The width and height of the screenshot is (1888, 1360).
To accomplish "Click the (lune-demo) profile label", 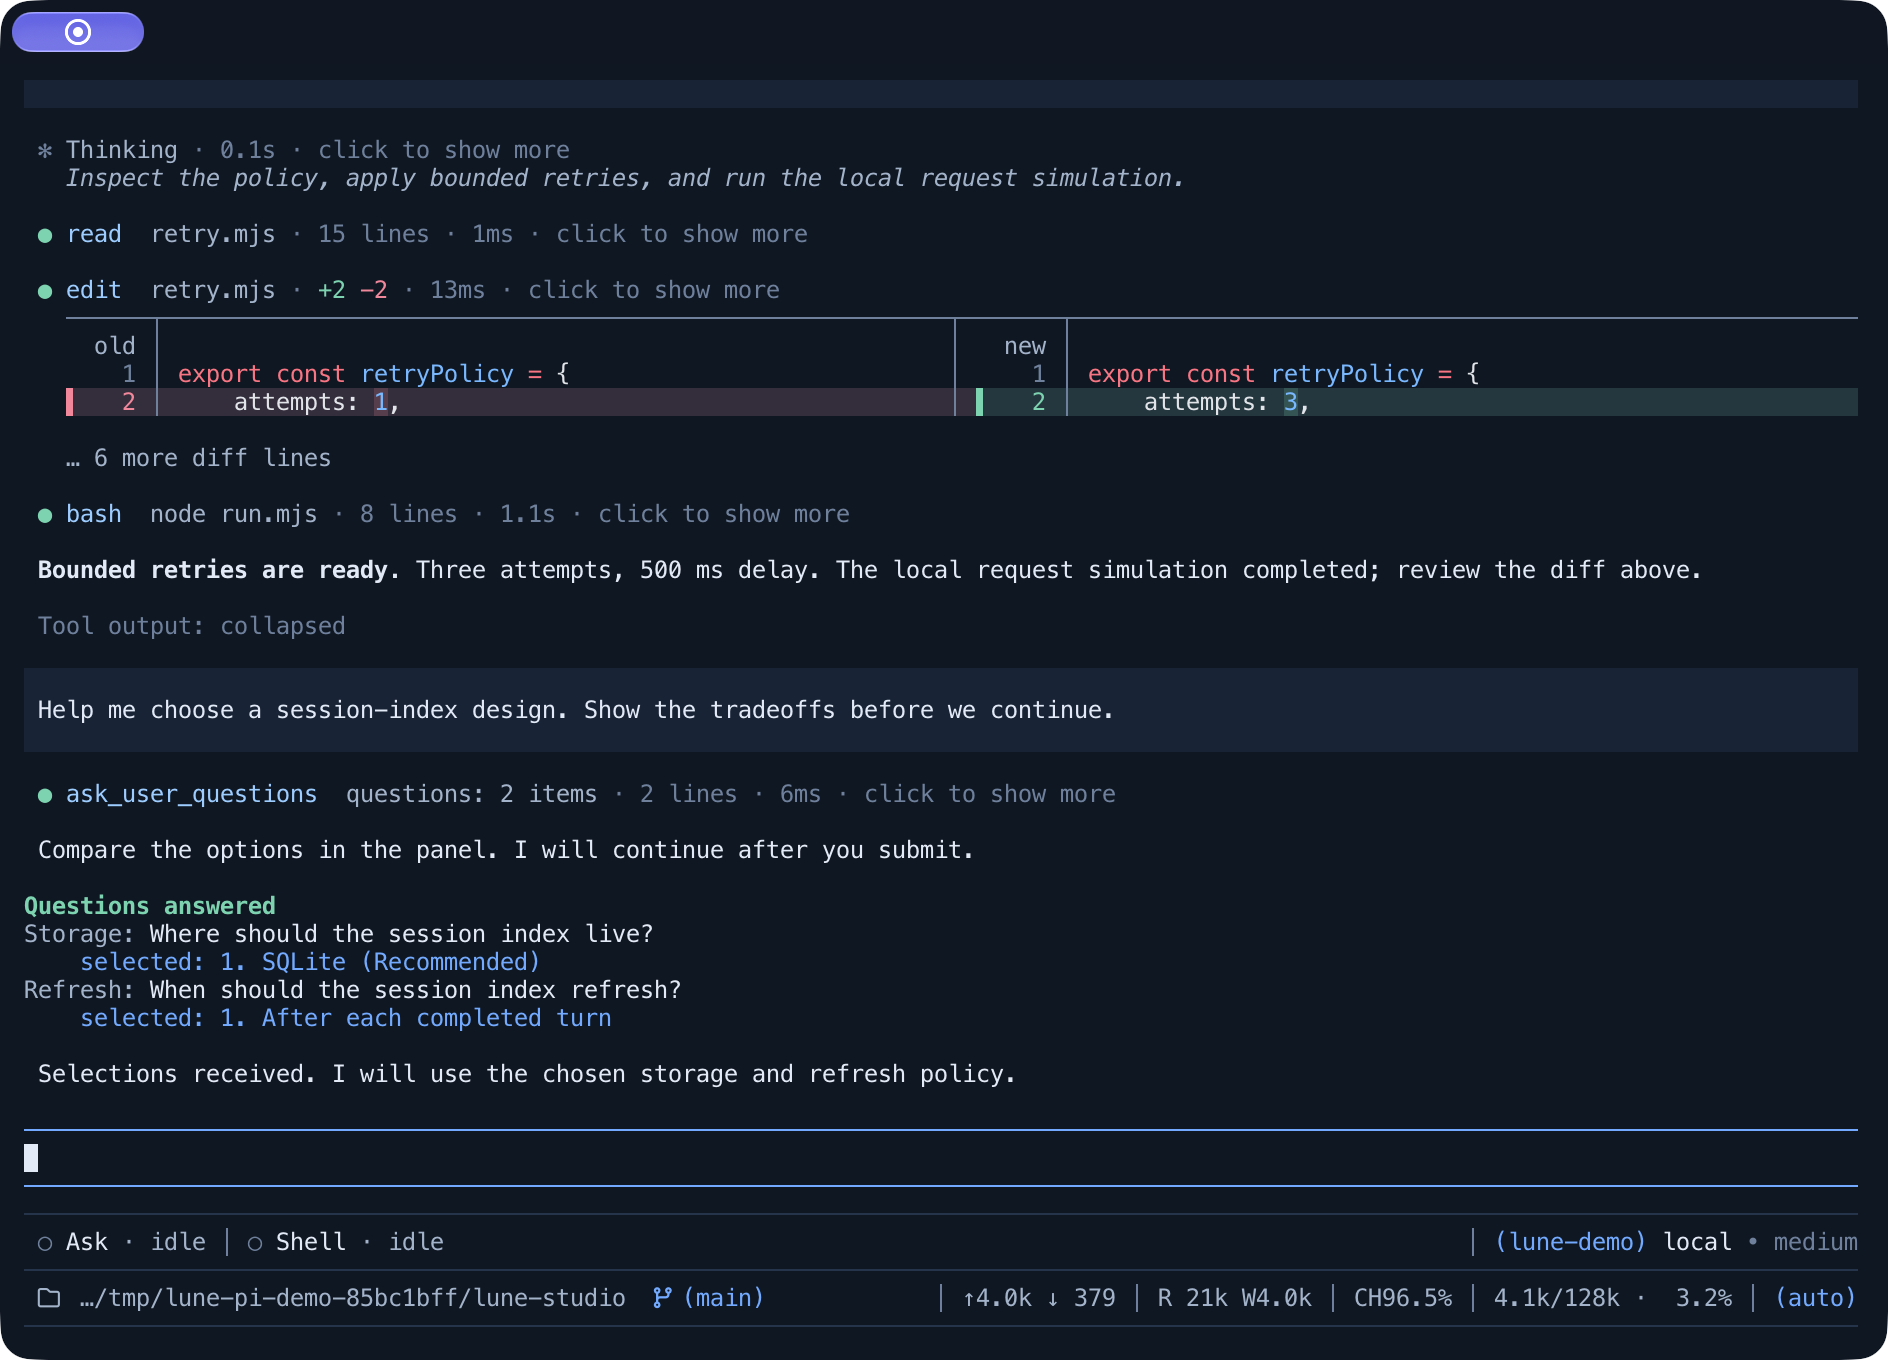I will coord(1570,1242).
